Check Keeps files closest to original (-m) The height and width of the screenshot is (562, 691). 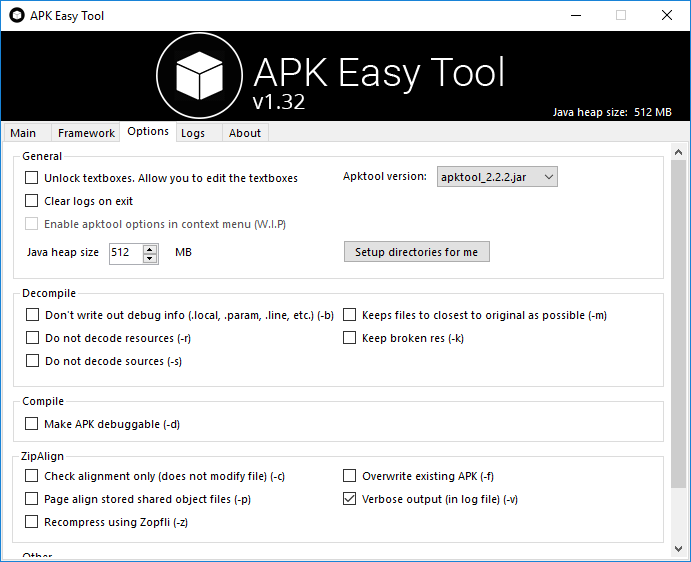[x=349, y=315]
